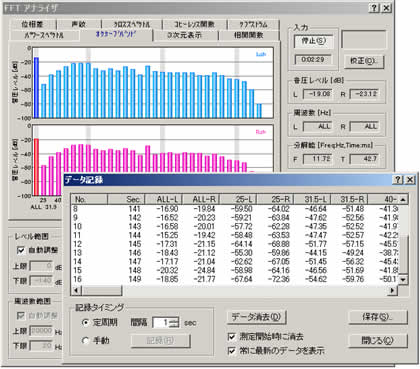
Task: Select the 定周期 radio button
Action: click(86, 323)
